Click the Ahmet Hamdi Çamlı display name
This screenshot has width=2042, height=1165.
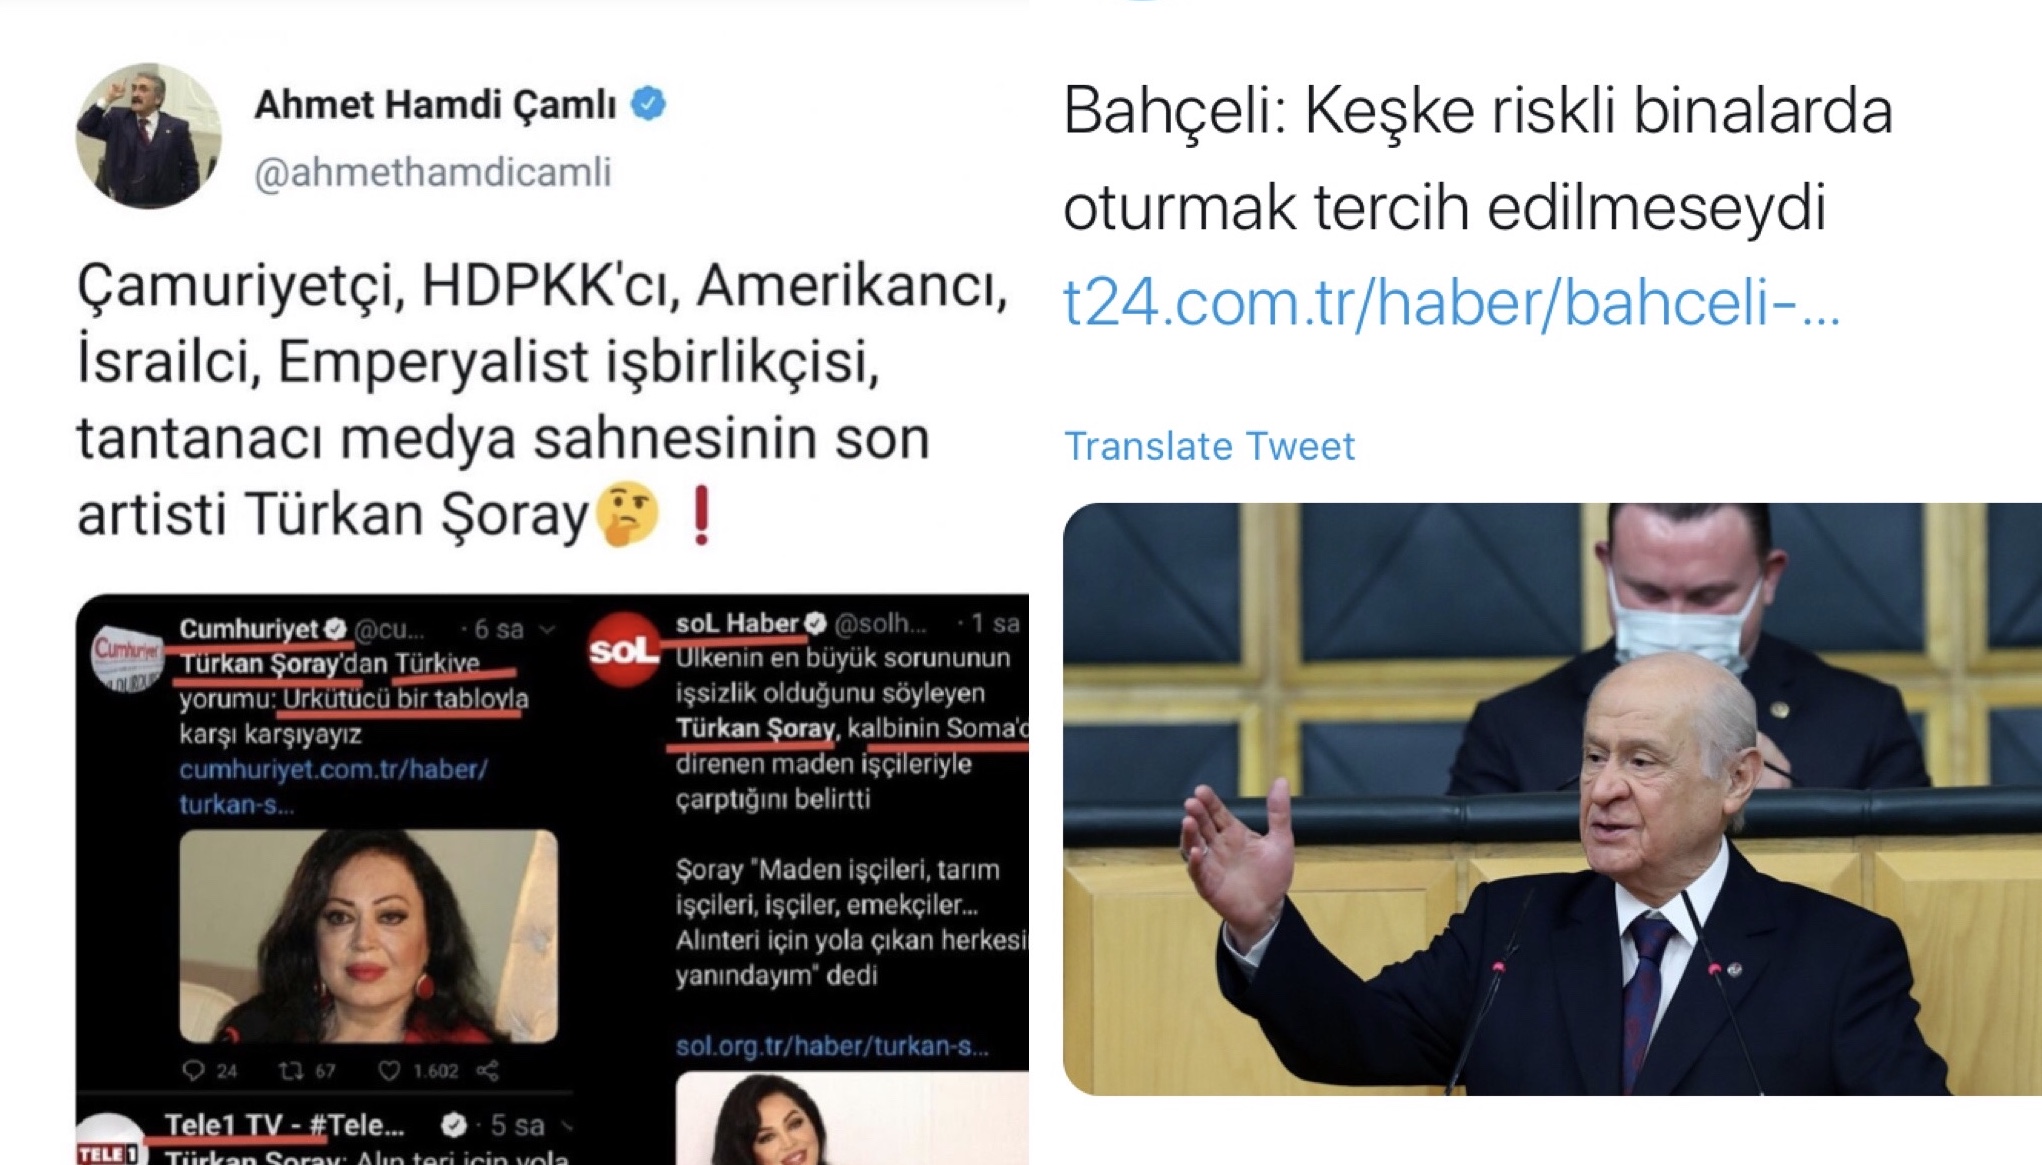[435, 104]
